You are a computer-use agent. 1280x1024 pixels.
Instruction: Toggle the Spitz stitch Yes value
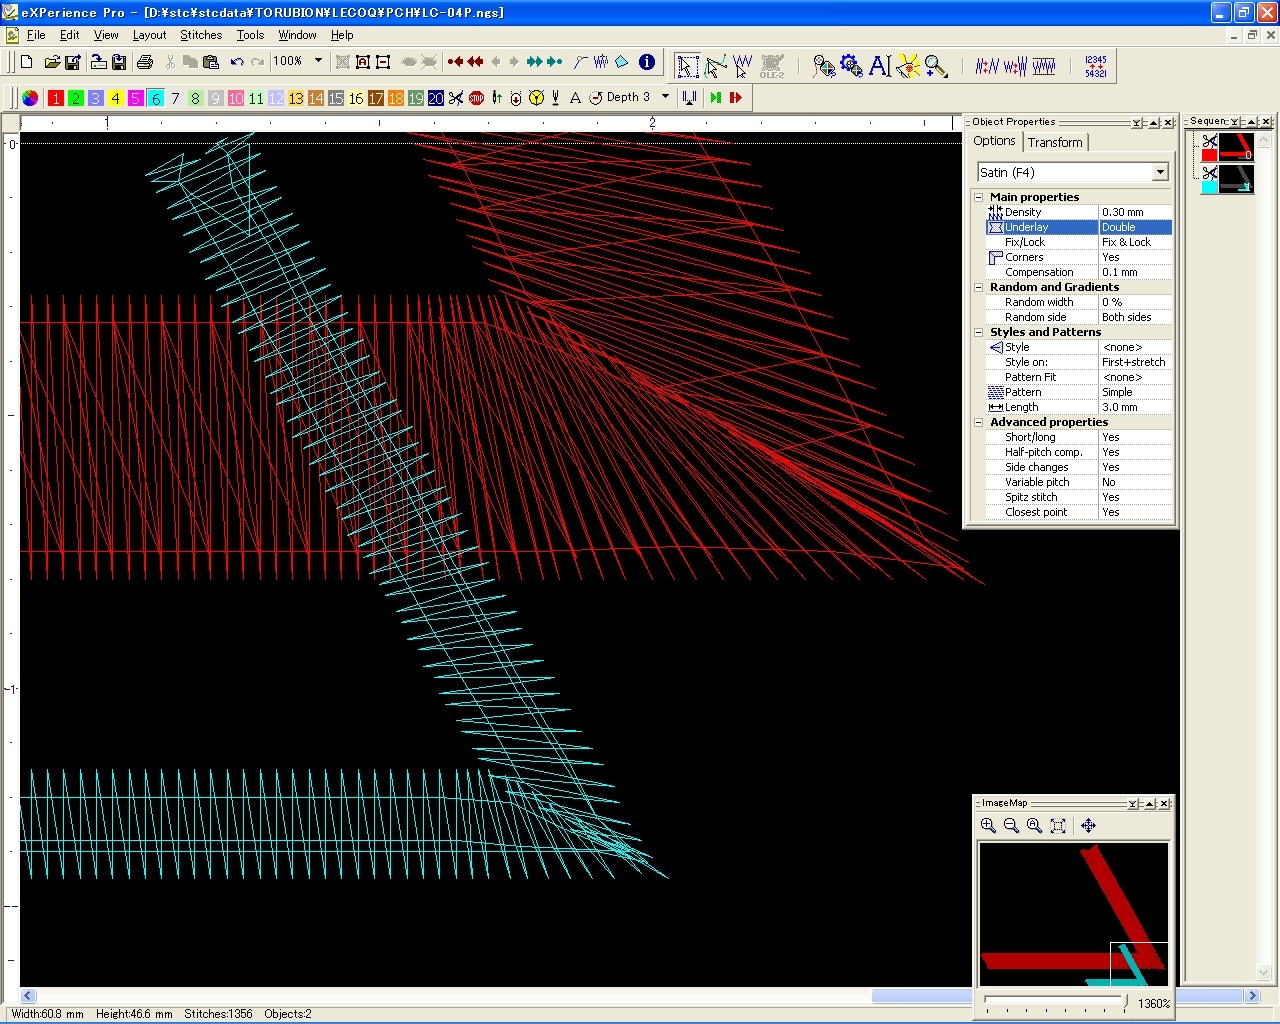pos(1135,497)
